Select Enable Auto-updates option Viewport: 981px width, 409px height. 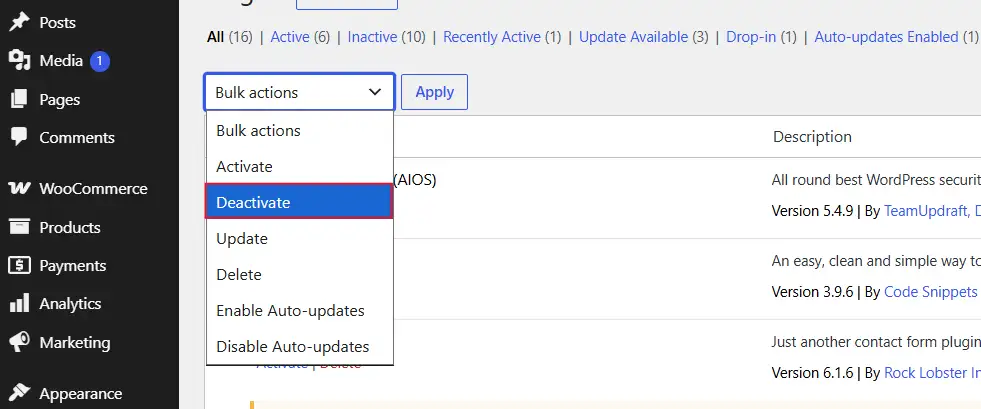click(x=300, y=311)
